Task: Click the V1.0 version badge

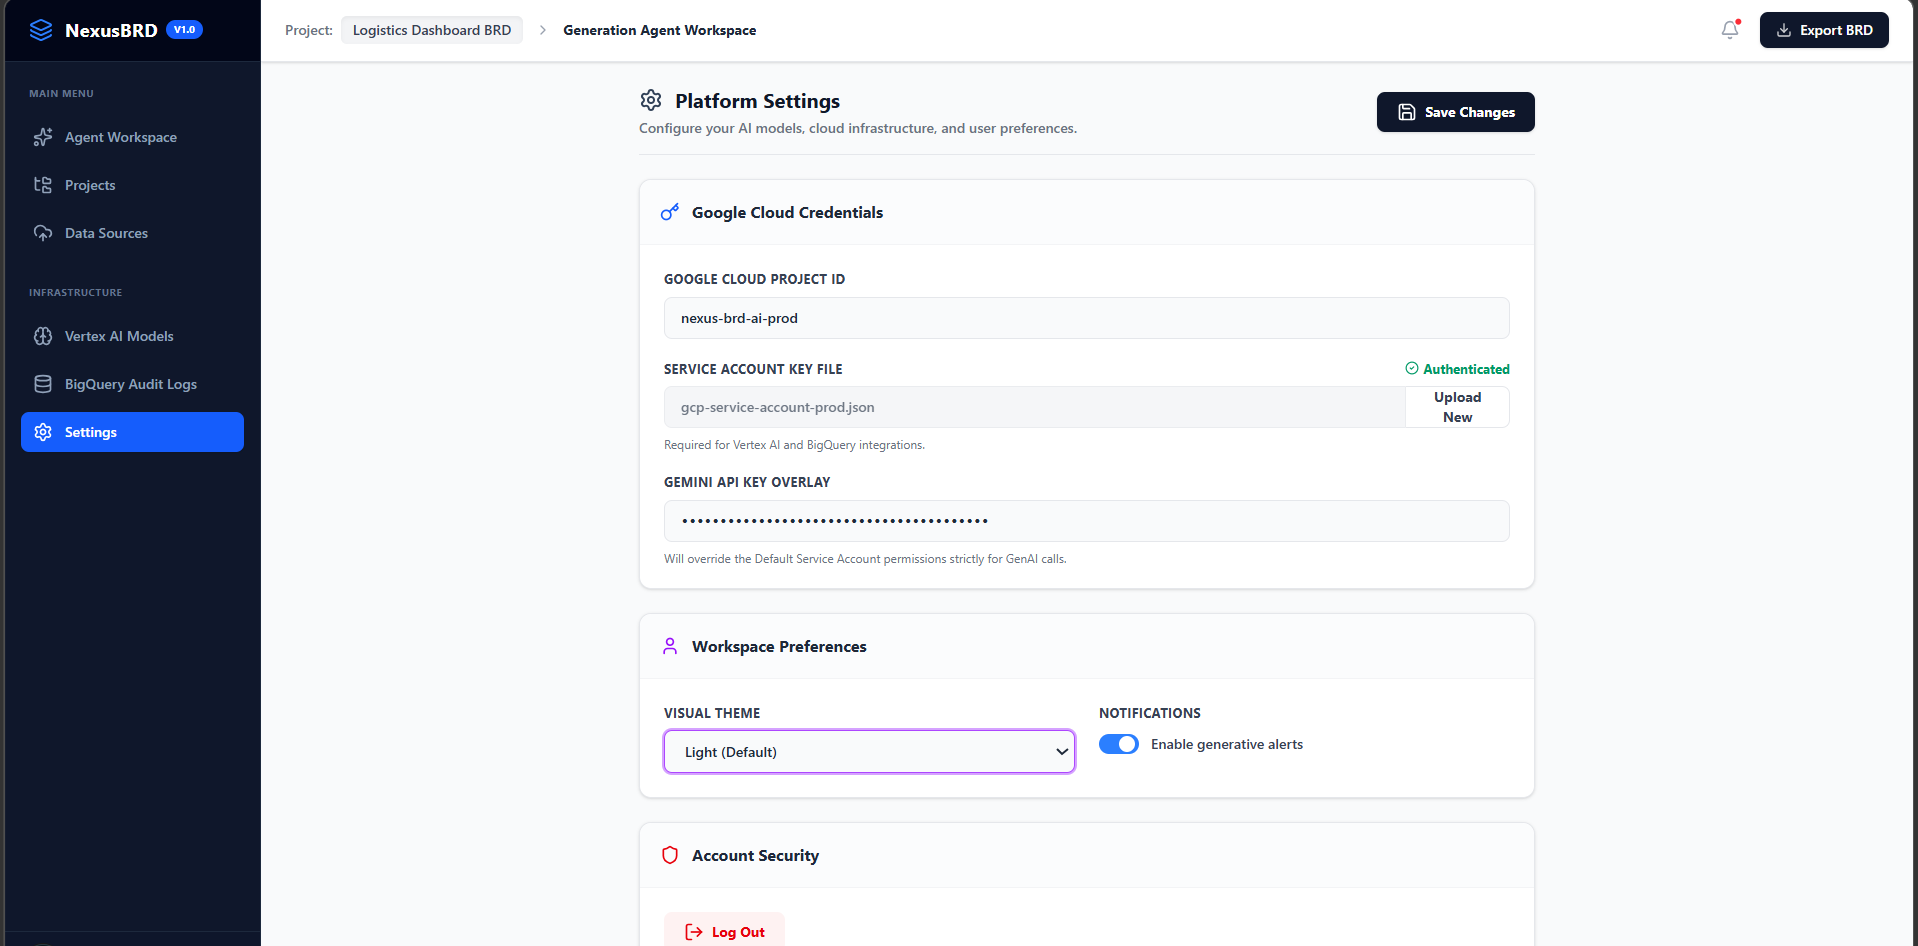Action: point(185,30)
